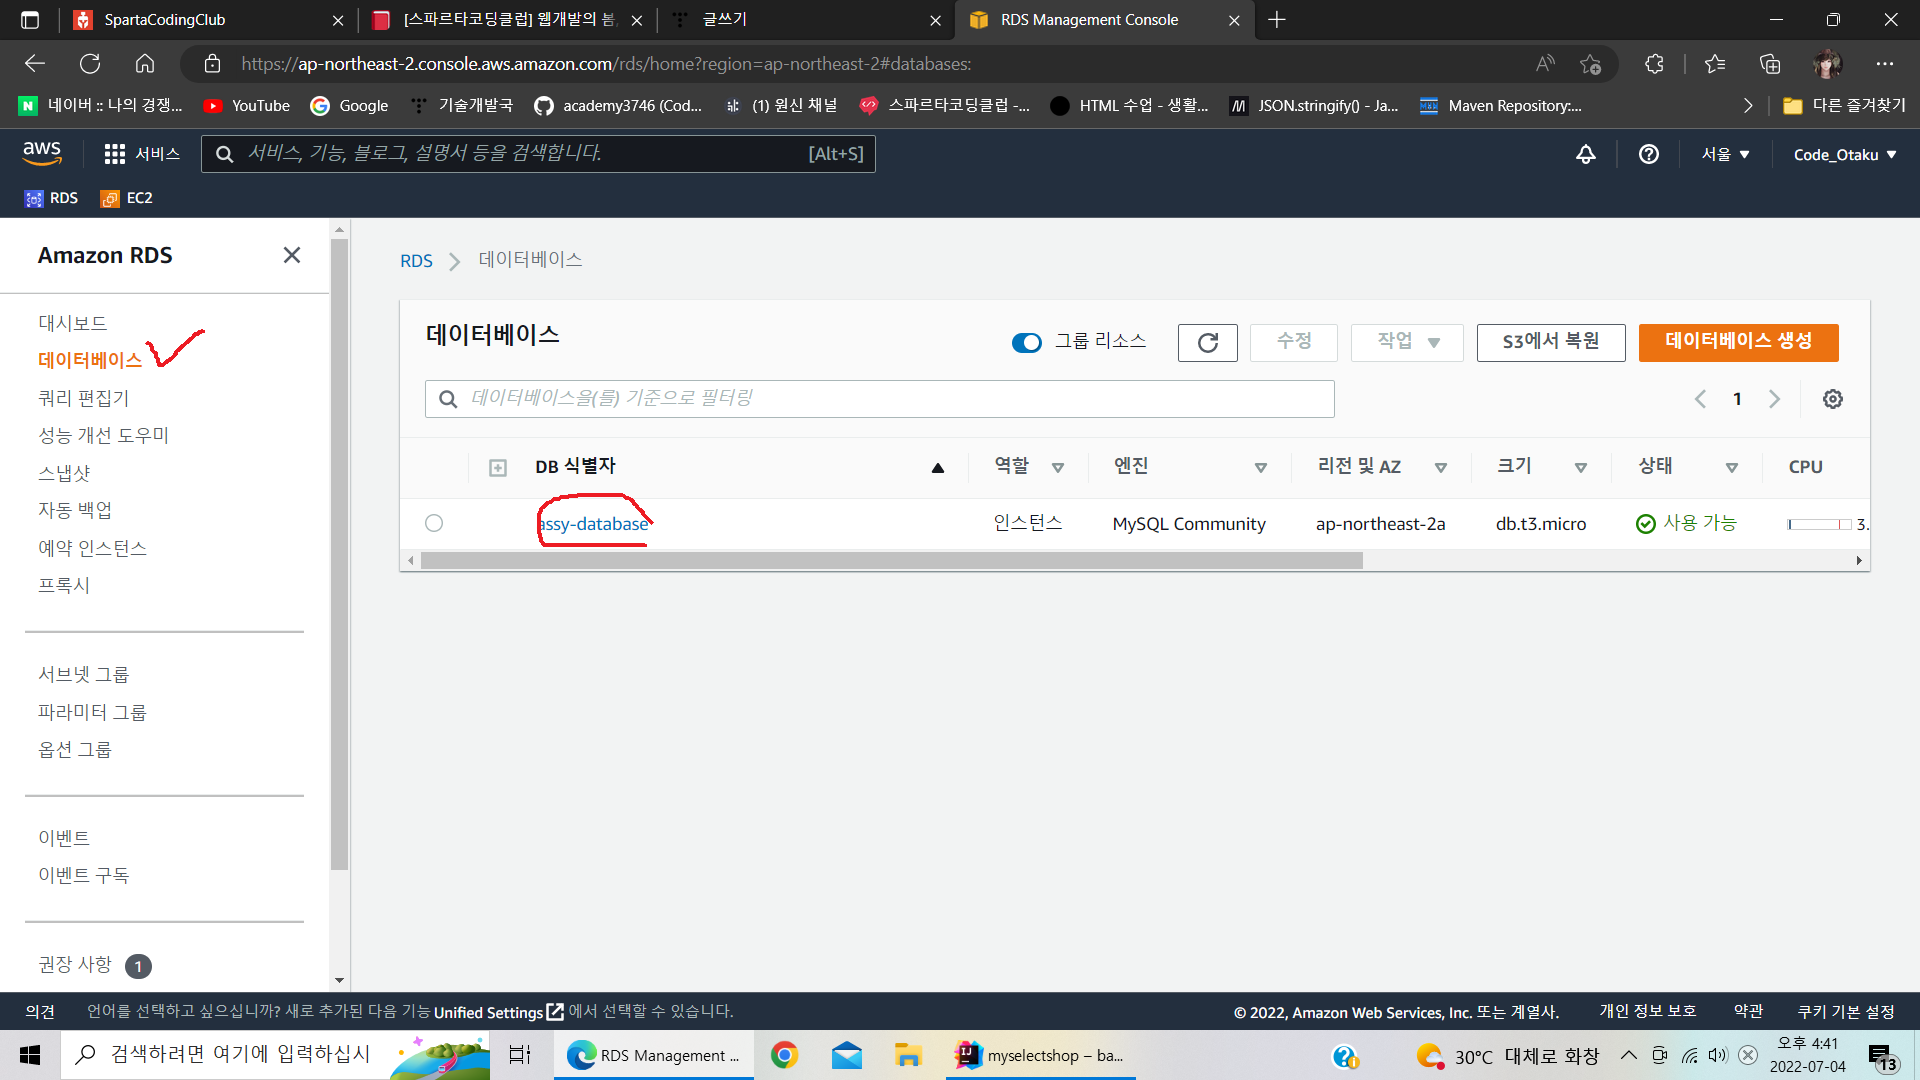
Task: Open 쿼리 편집기 in sidebar
Action: point(84,398)
